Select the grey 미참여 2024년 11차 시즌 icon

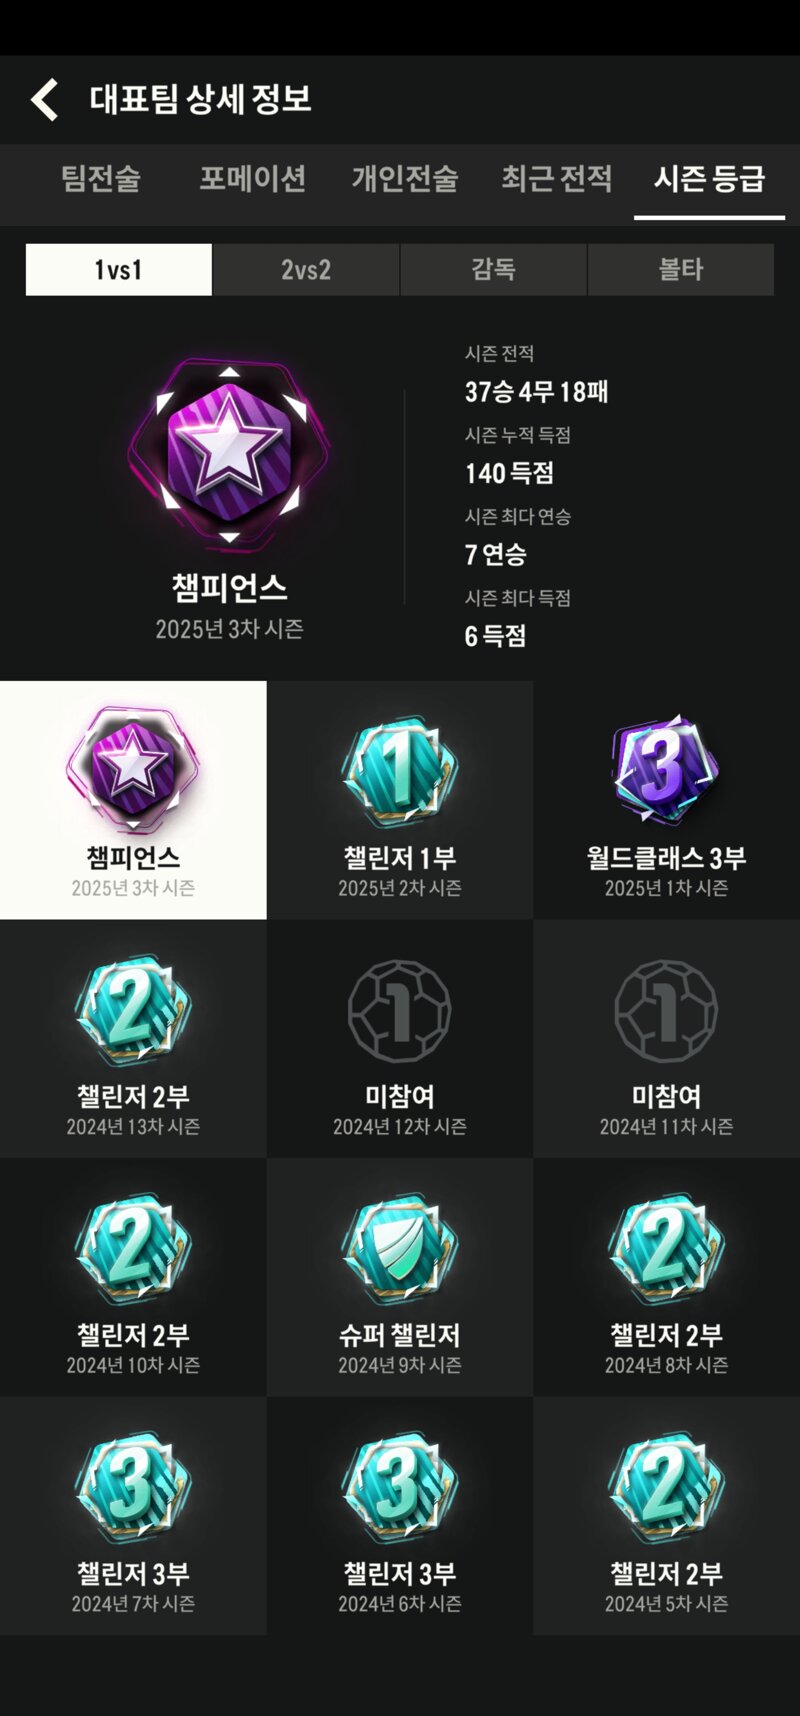[x=666, y=1011]
